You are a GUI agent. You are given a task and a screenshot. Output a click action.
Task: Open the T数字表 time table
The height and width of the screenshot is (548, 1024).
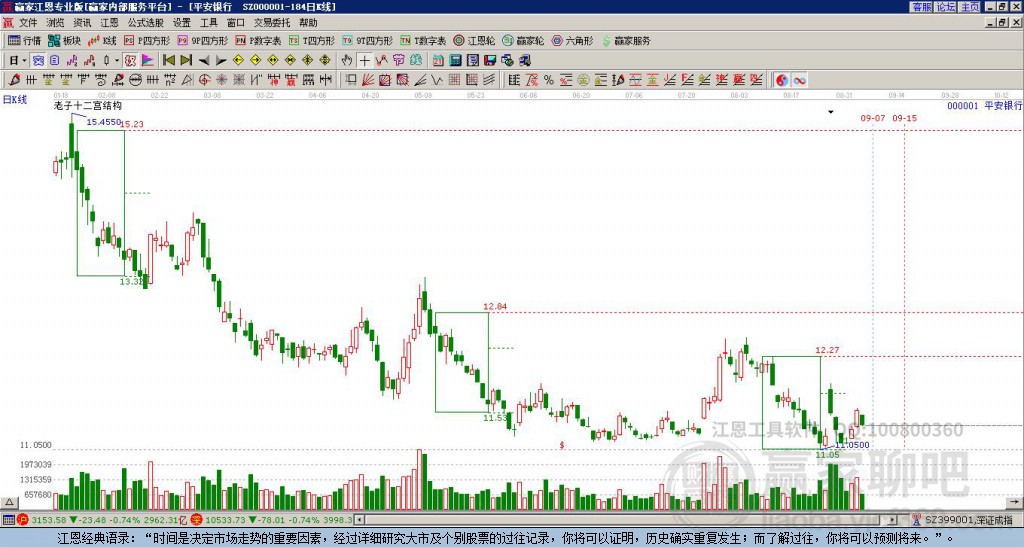tap(423, 40)
